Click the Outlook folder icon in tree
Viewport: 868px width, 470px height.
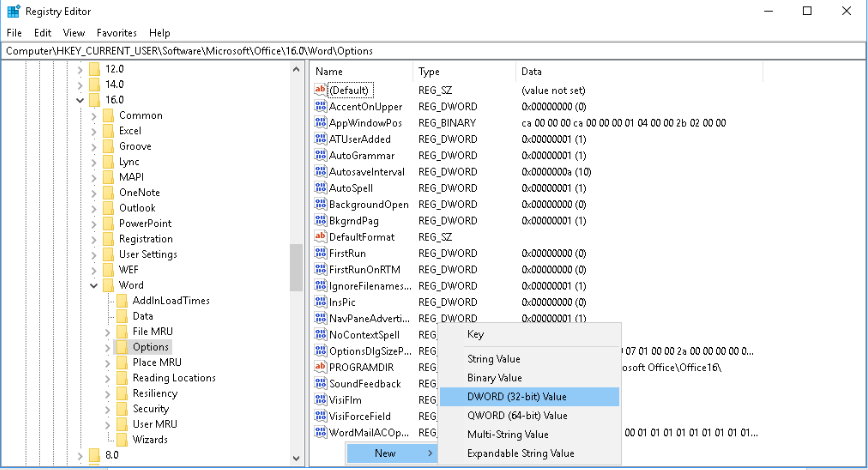point(108,208)
